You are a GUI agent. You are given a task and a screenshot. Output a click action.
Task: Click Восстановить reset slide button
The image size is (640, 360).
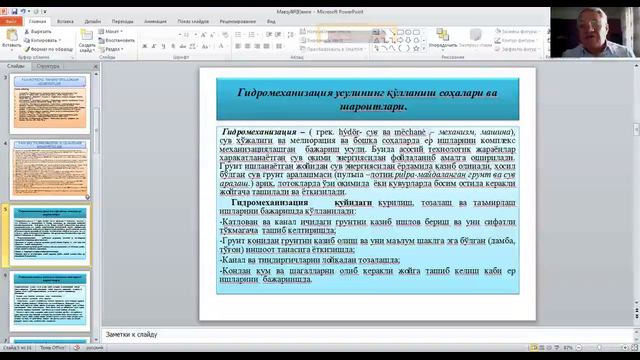pos(116,40)
